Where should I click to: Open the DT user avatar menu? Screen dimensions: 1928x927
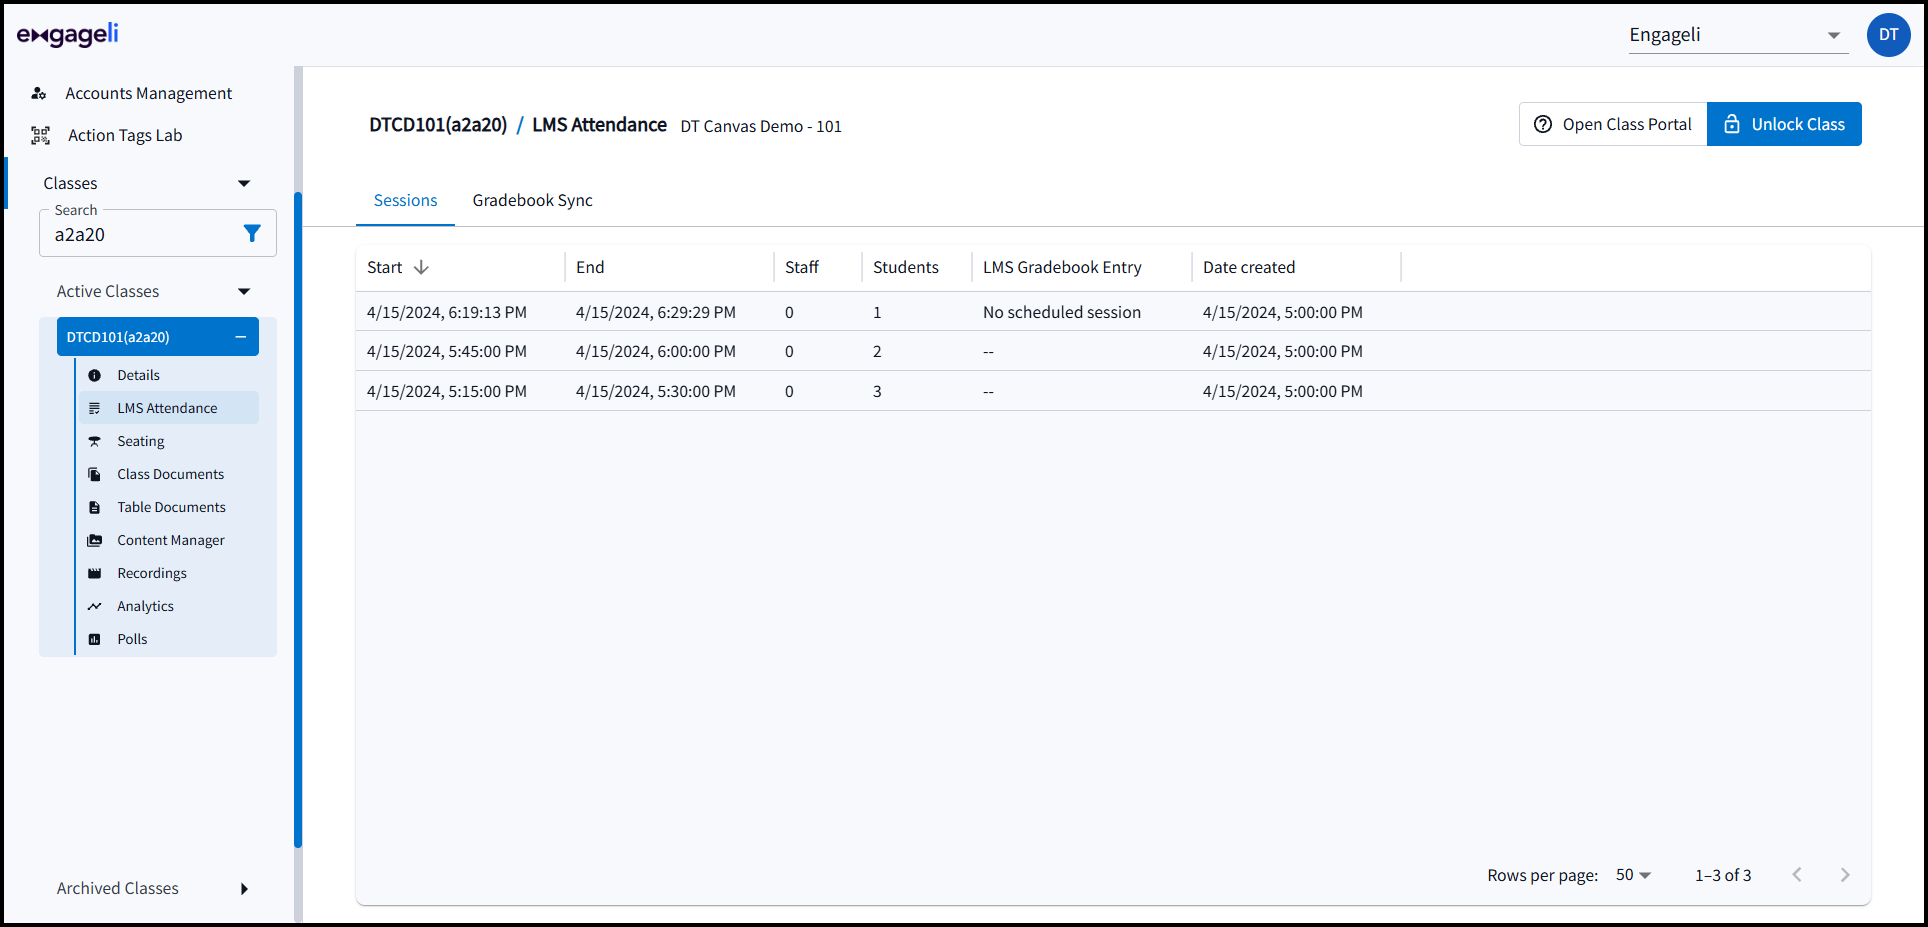[1888, 35]
